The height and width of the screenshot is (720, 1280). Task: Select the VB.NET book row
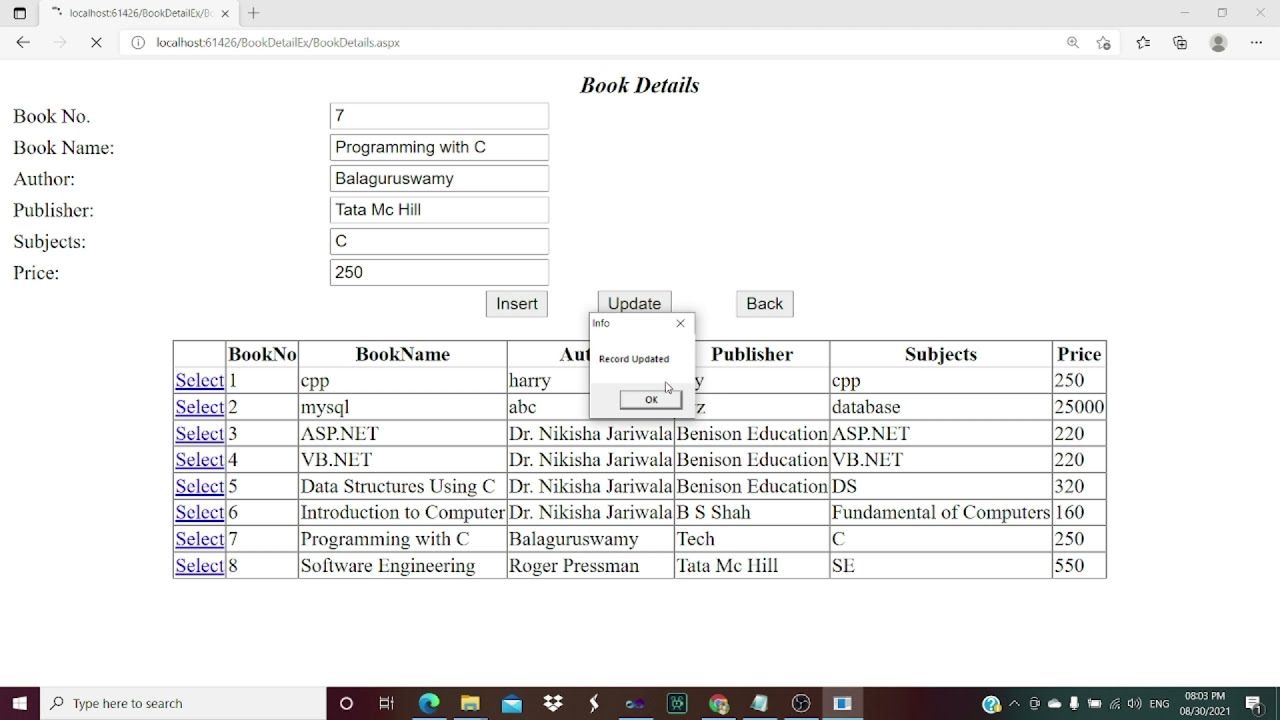point(199,460)
